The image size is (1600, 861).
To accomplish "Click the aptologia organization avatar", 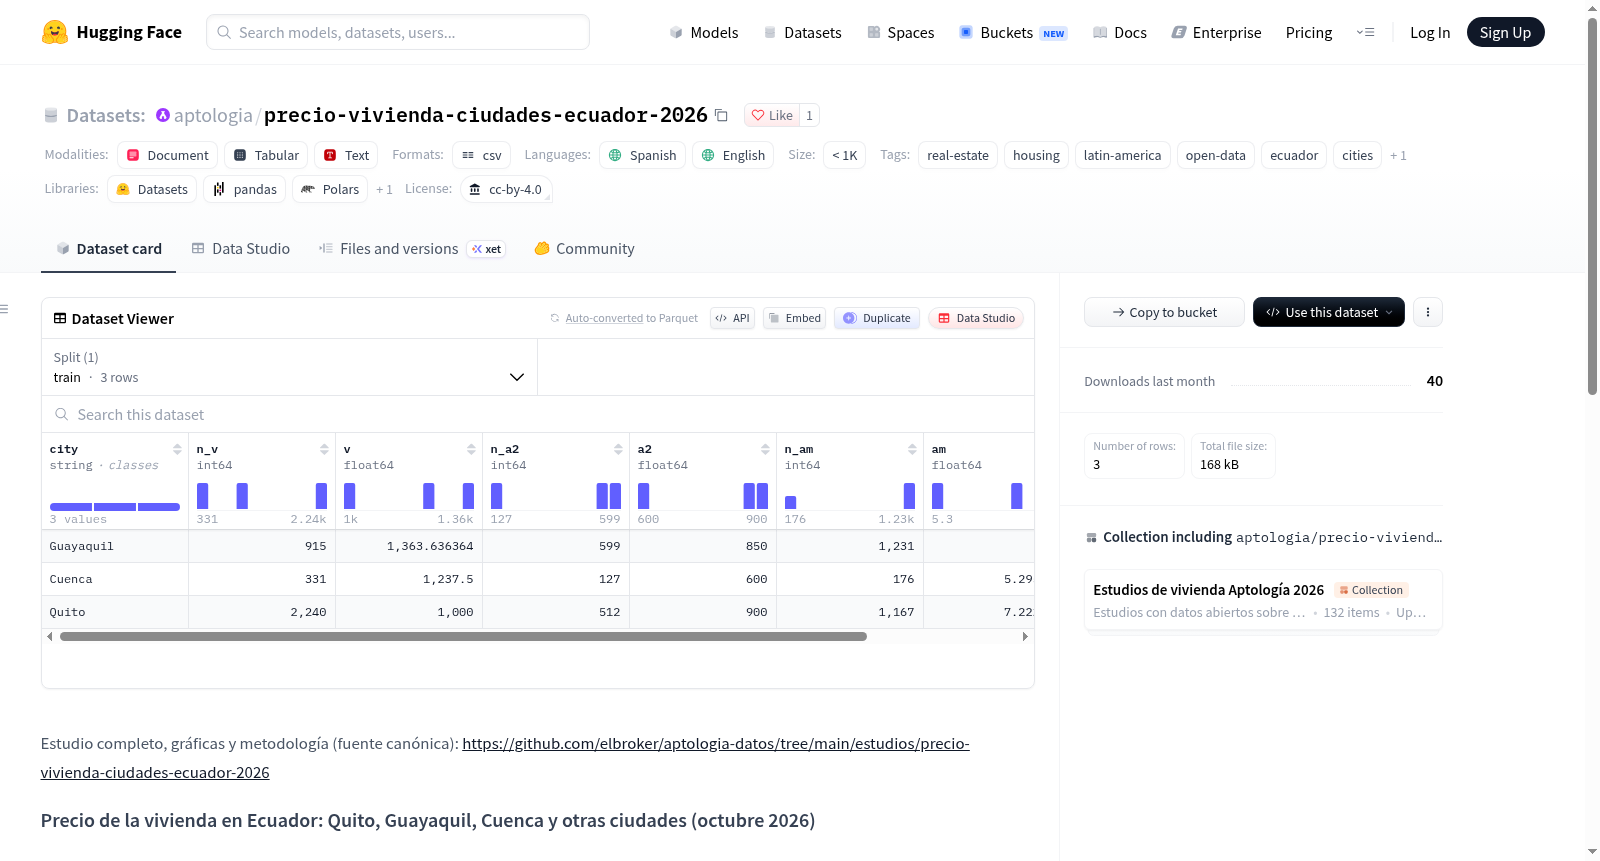I will (163, 115).
